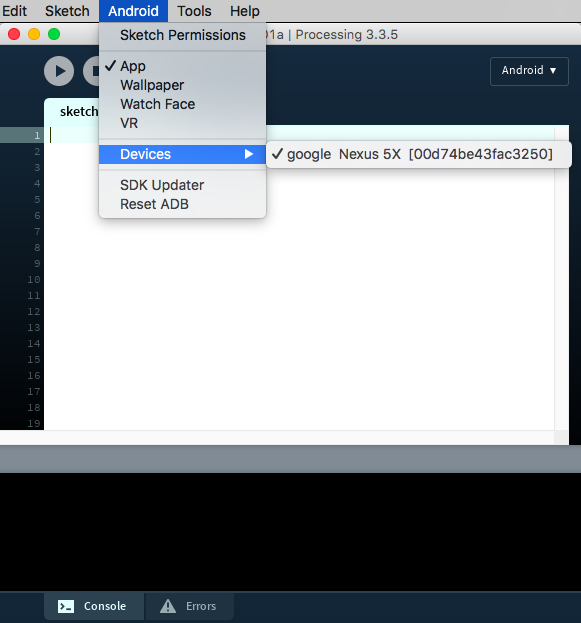Switch to the Errors tab
Viewport: 581px width, 623px height.
[190, 606]
